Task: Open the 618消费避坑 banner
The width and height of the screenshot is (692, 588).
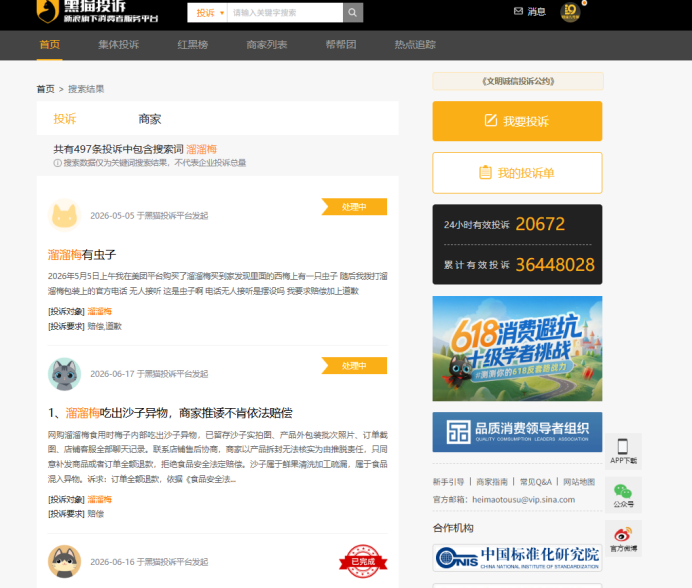Action: click(x=517, y=348)
